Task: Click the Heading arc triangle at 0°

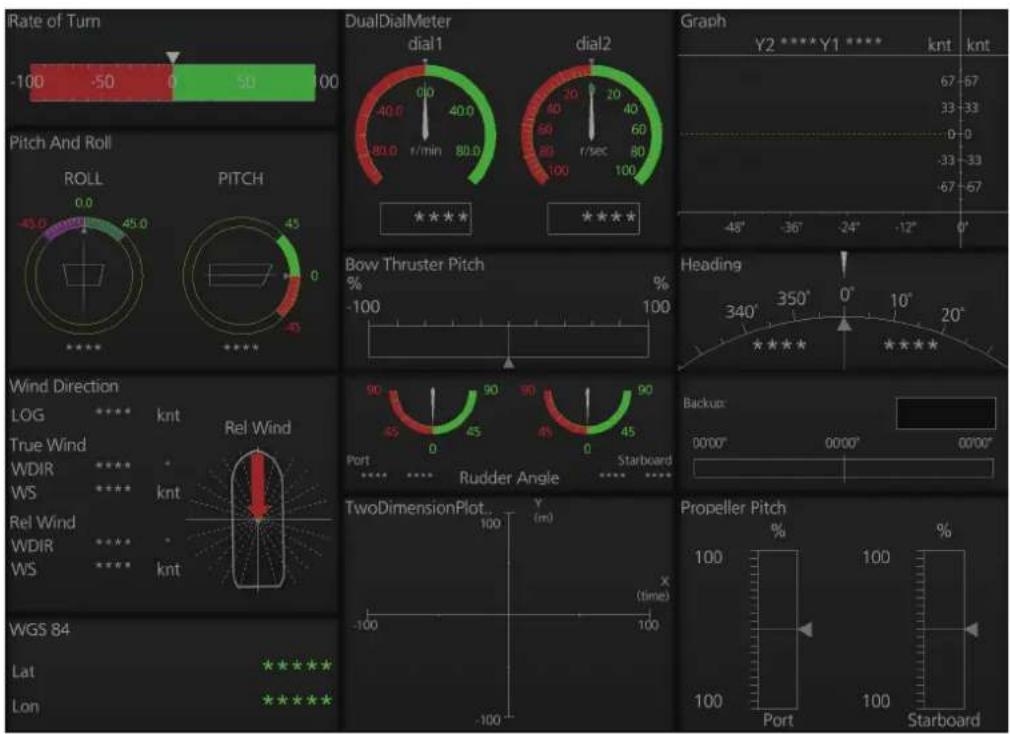Action: tap(844, 324)
